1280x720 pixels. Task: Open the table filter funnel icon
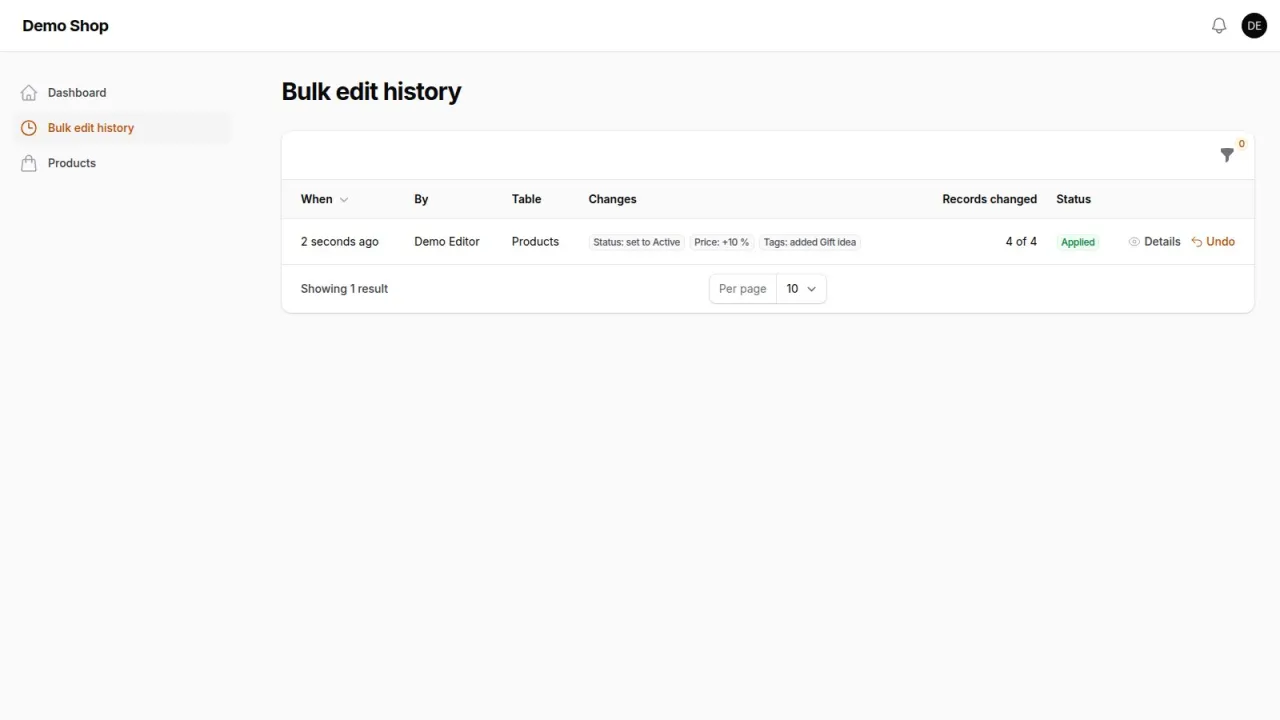point(1227,155)
